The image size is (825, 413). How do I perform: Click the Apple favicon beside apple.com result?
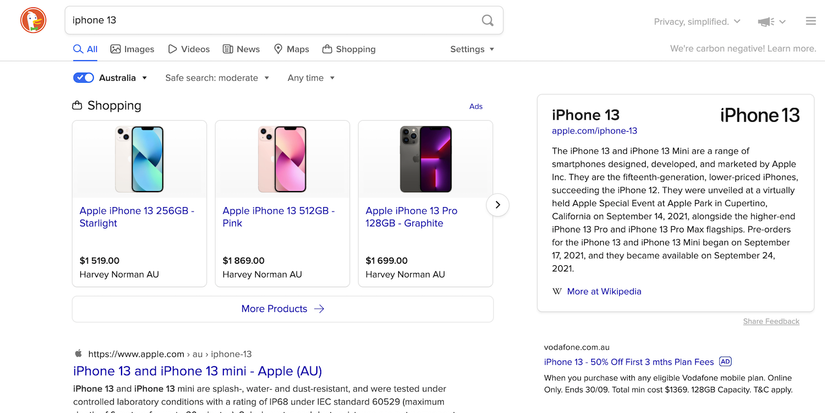78,354
